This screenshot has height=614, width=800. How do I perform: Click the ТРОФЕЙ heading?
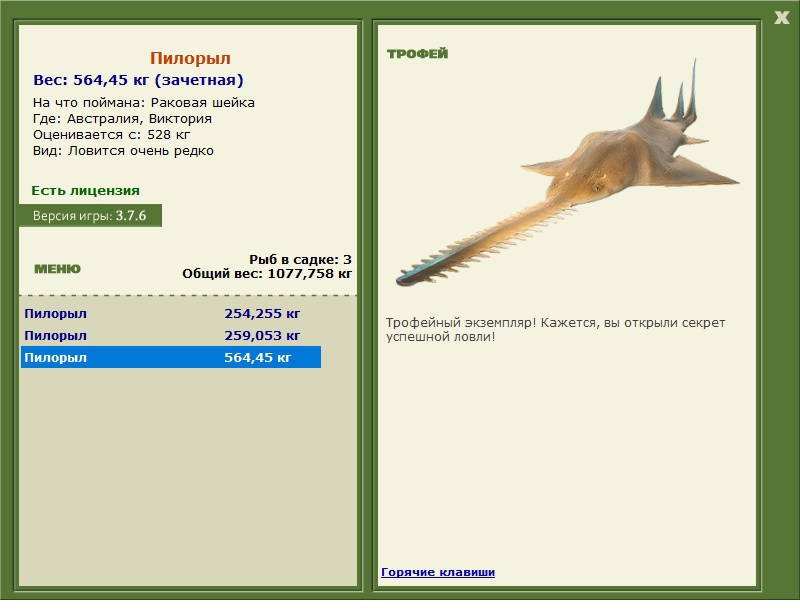(417, 54)
